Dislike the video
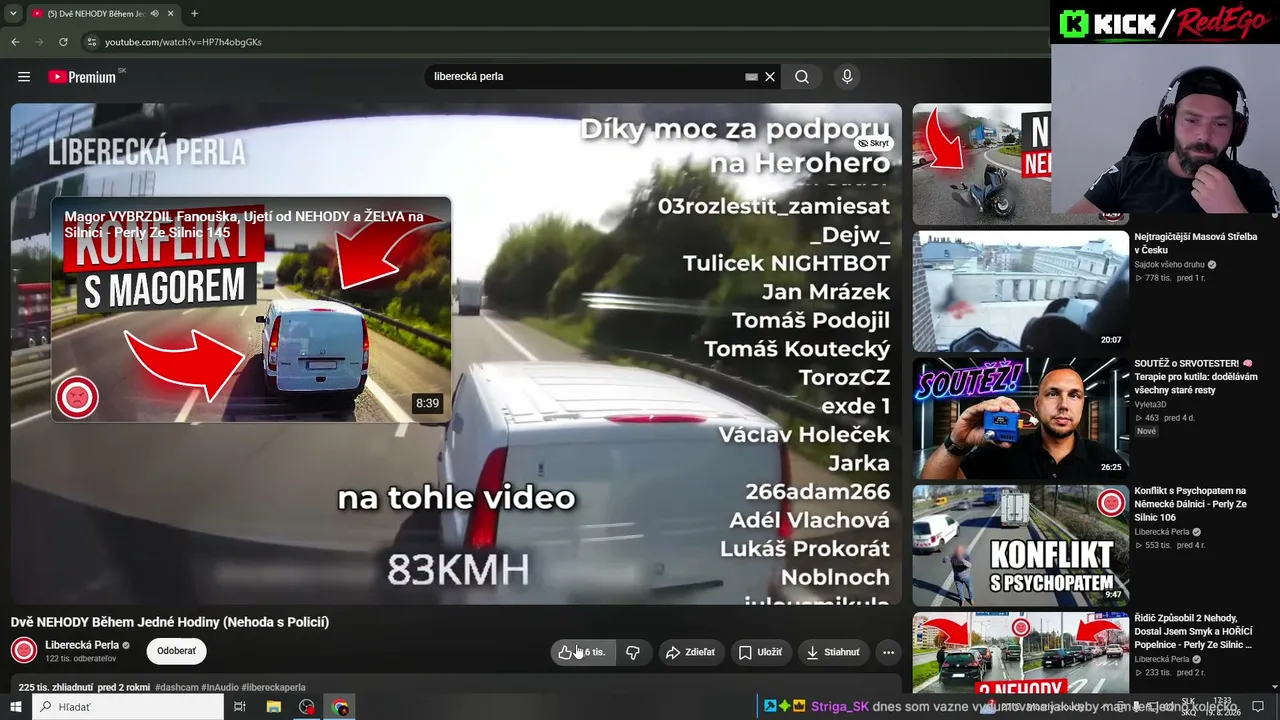Image resolution: width=1280 pixels, height=720 pixels. coord(633,652)
